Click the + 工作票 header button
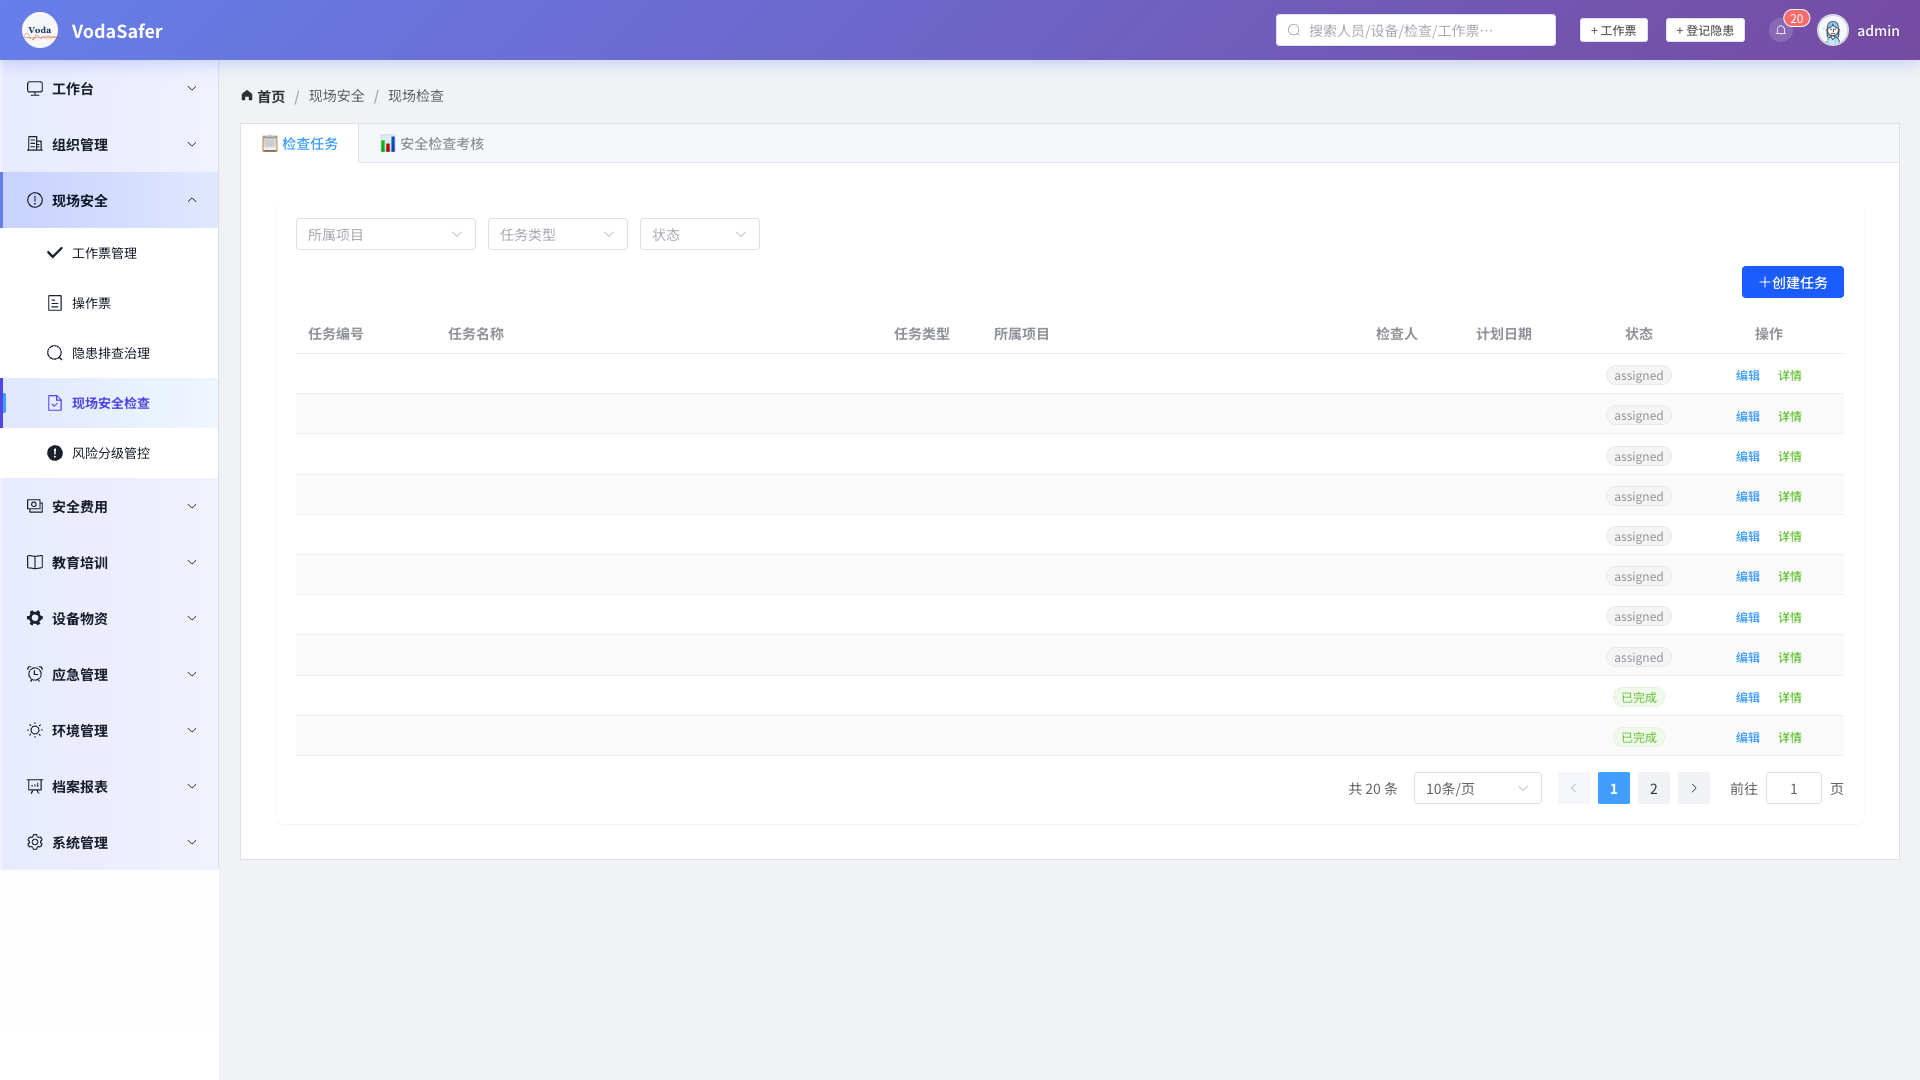This screenshot has width=1920, height=1080. tap(1614, 30)
